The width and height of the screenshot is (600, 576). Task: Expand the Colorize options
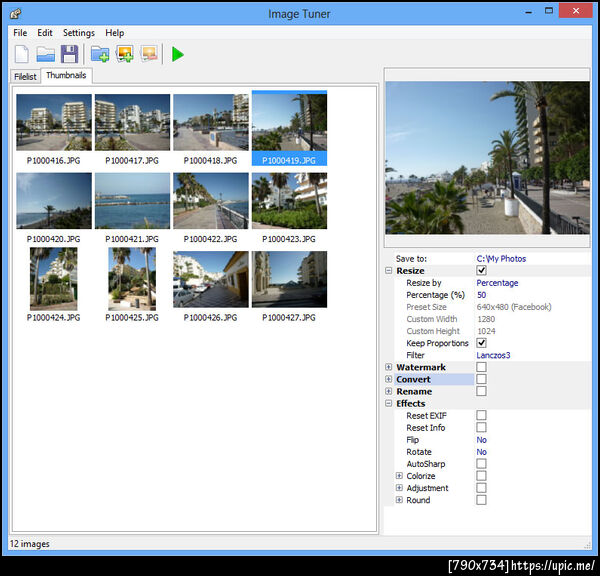(x=399, y=476)
